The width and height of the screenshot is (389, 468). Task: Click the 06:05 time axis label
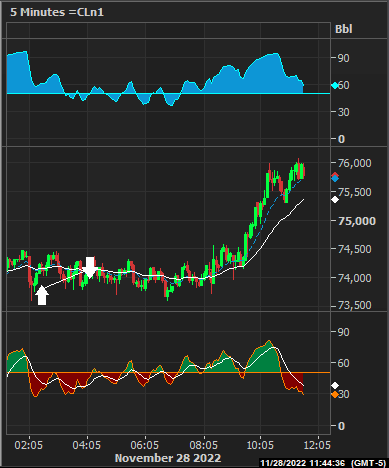[x=145, y=445]
